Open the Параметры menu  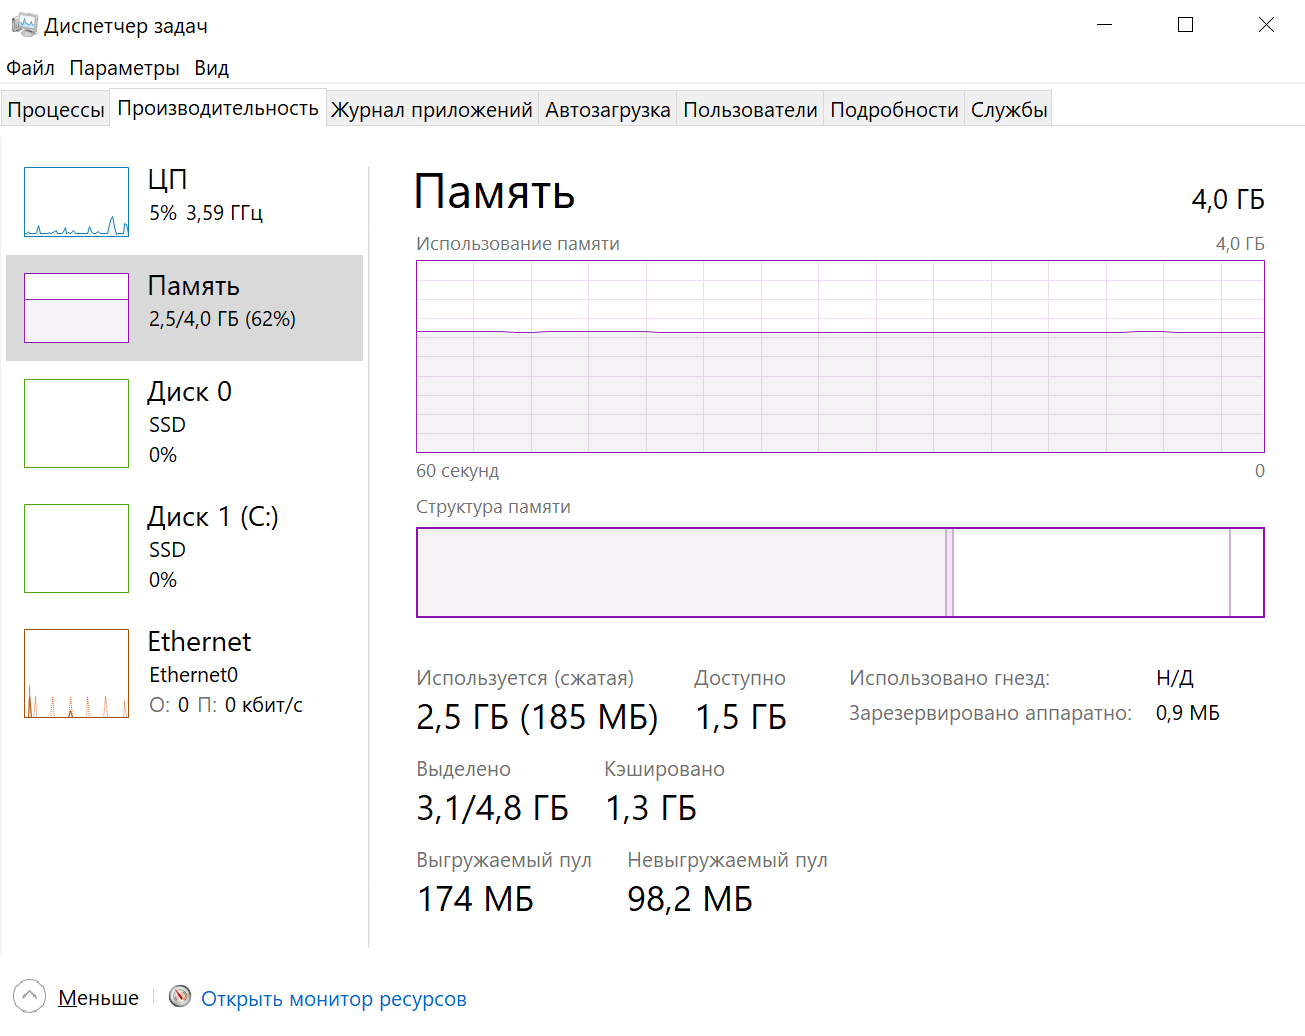pyautogui.click(x=124, y=68)
